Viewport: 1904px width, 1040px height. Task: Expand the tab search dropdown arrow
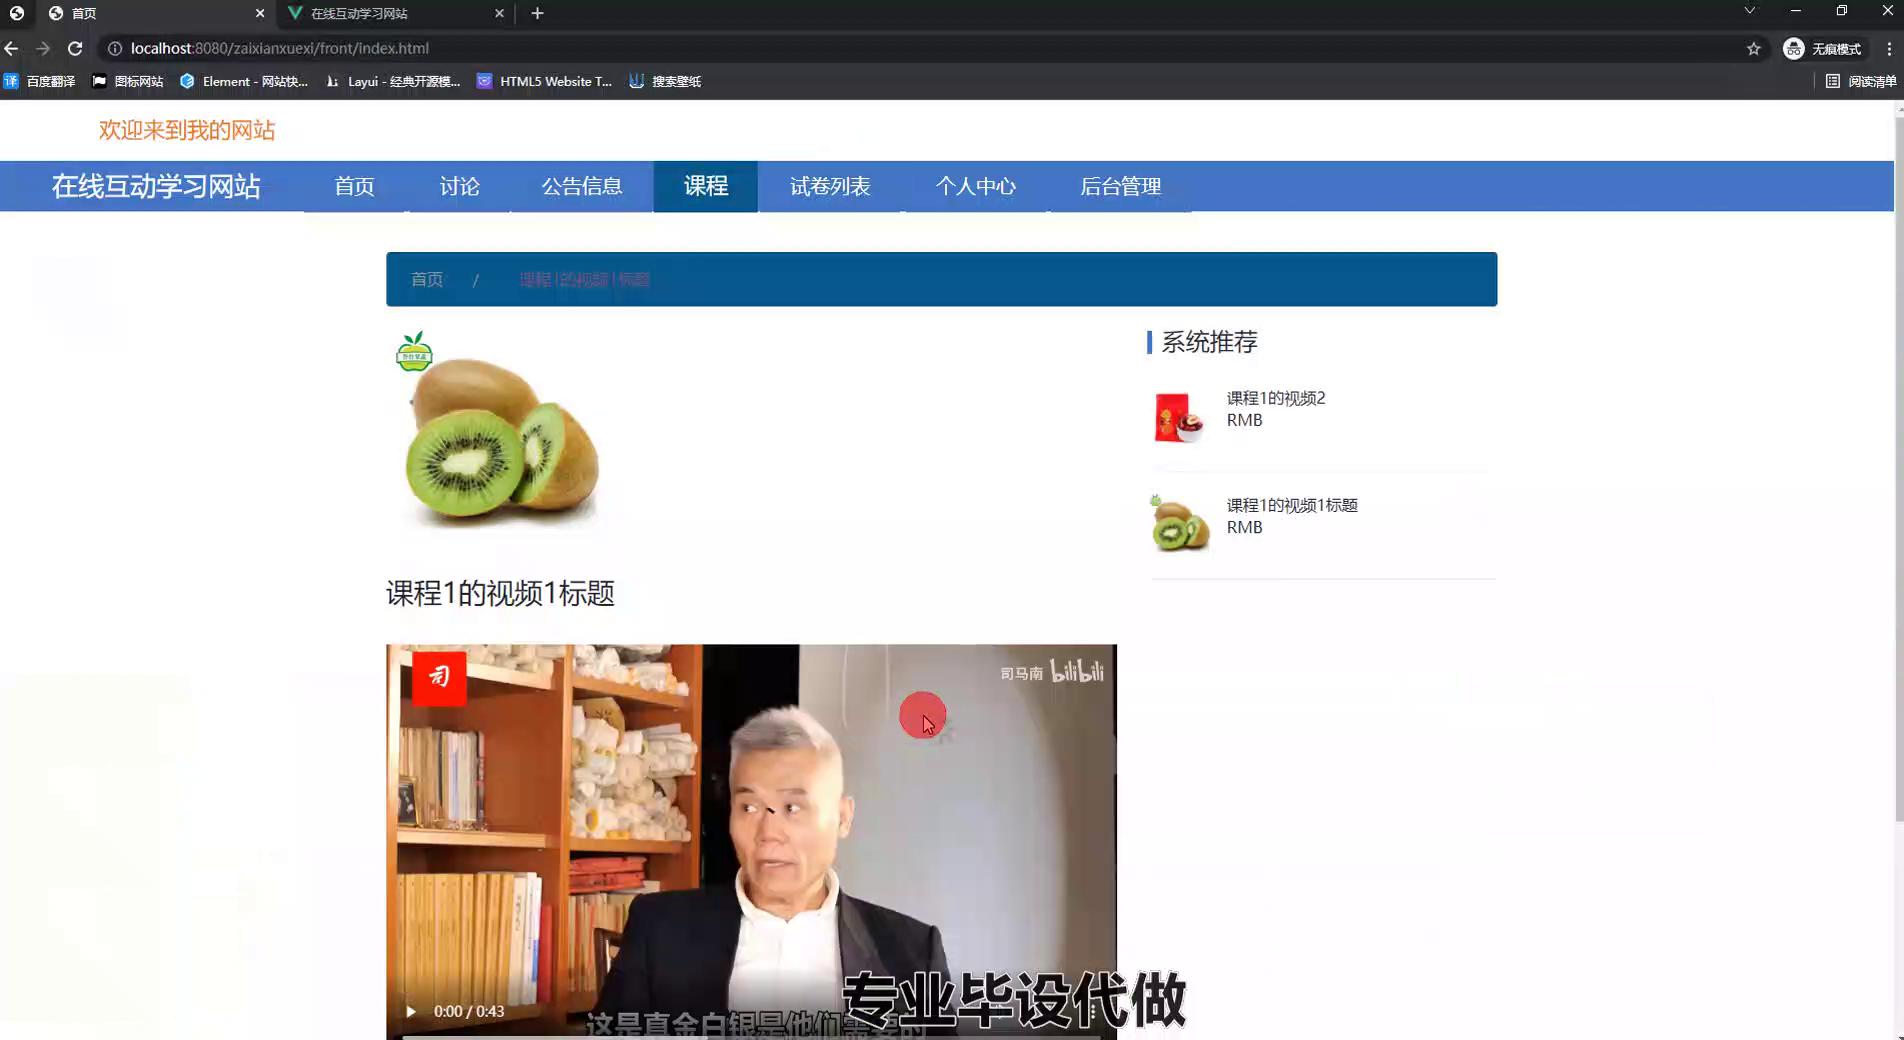click(x=1749, y=11)
